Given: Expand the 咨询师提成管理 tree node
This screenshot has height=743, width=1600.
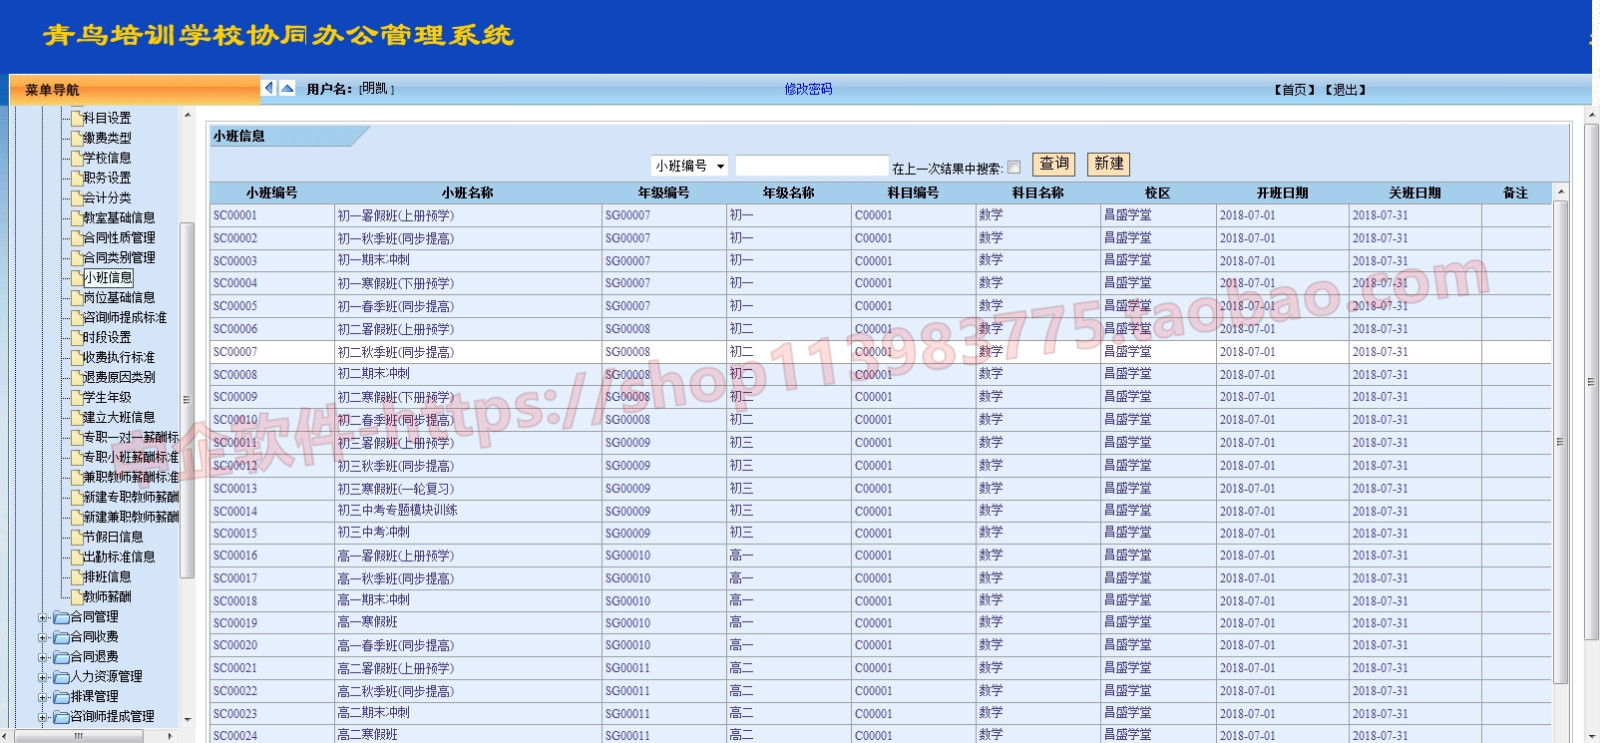Looking at the screenshot, I should 42,718.
